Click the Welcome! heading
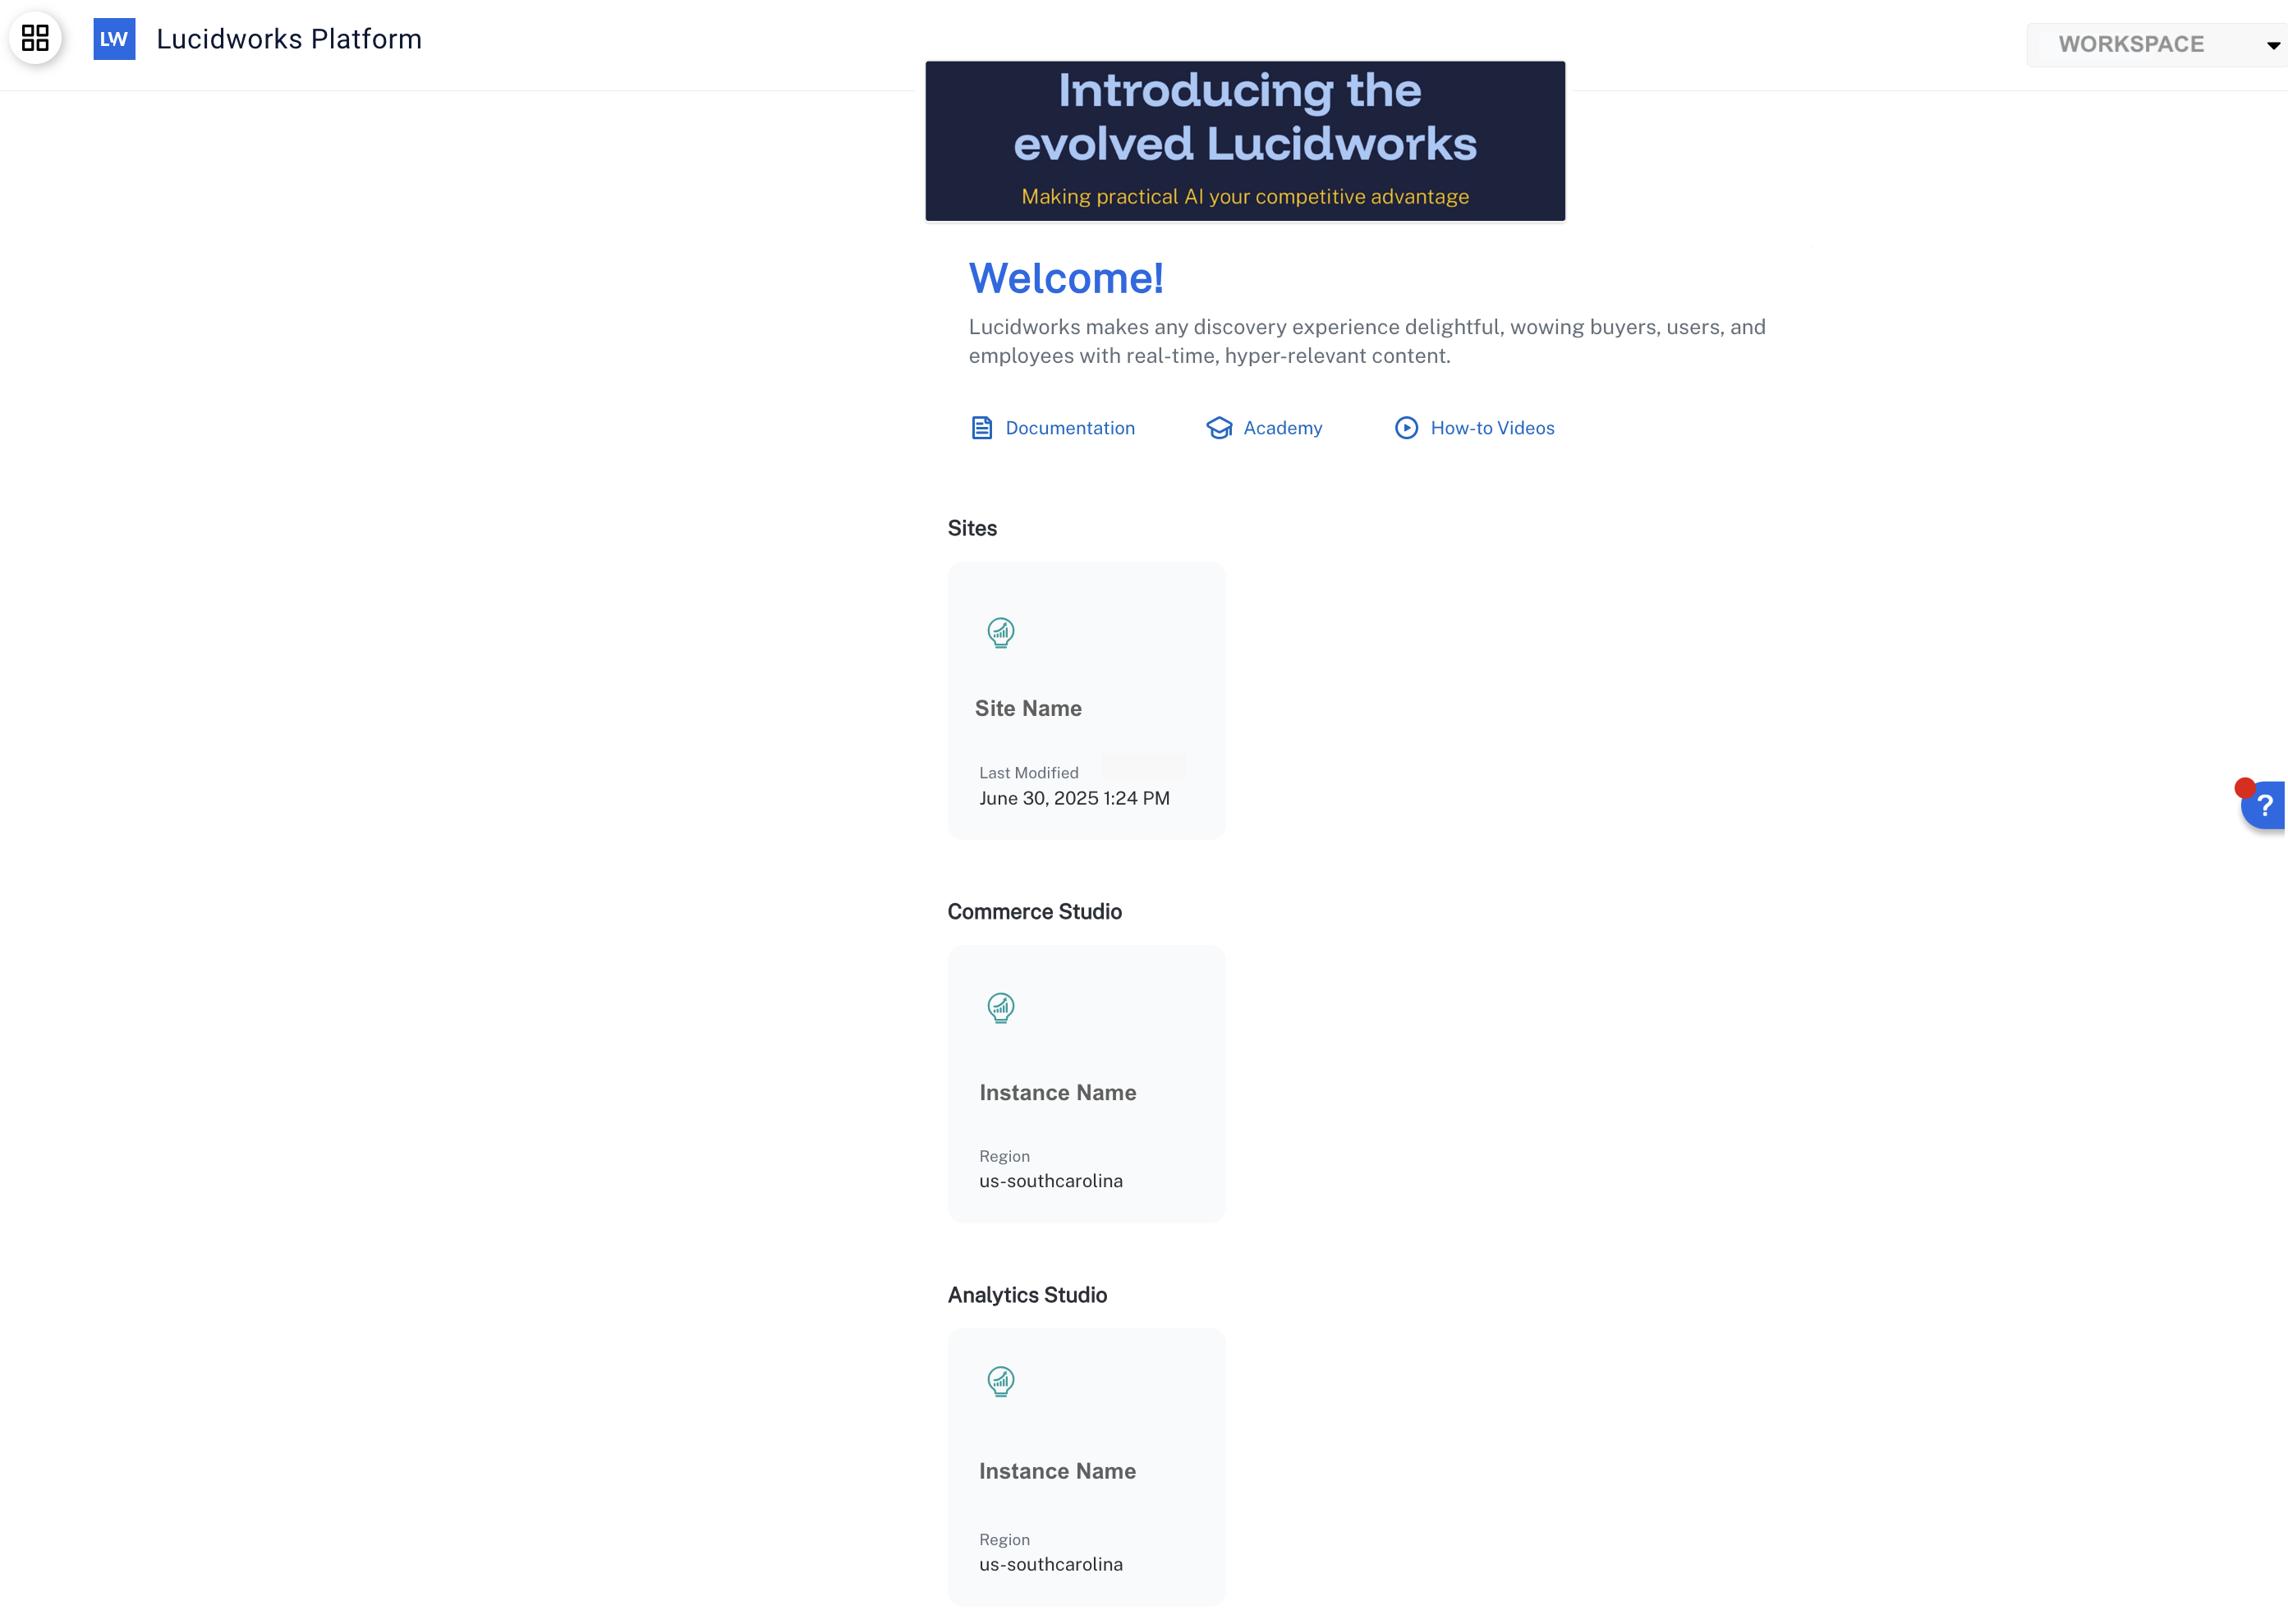This screenshot has height=1624, width=2288. click(1066, 278)
